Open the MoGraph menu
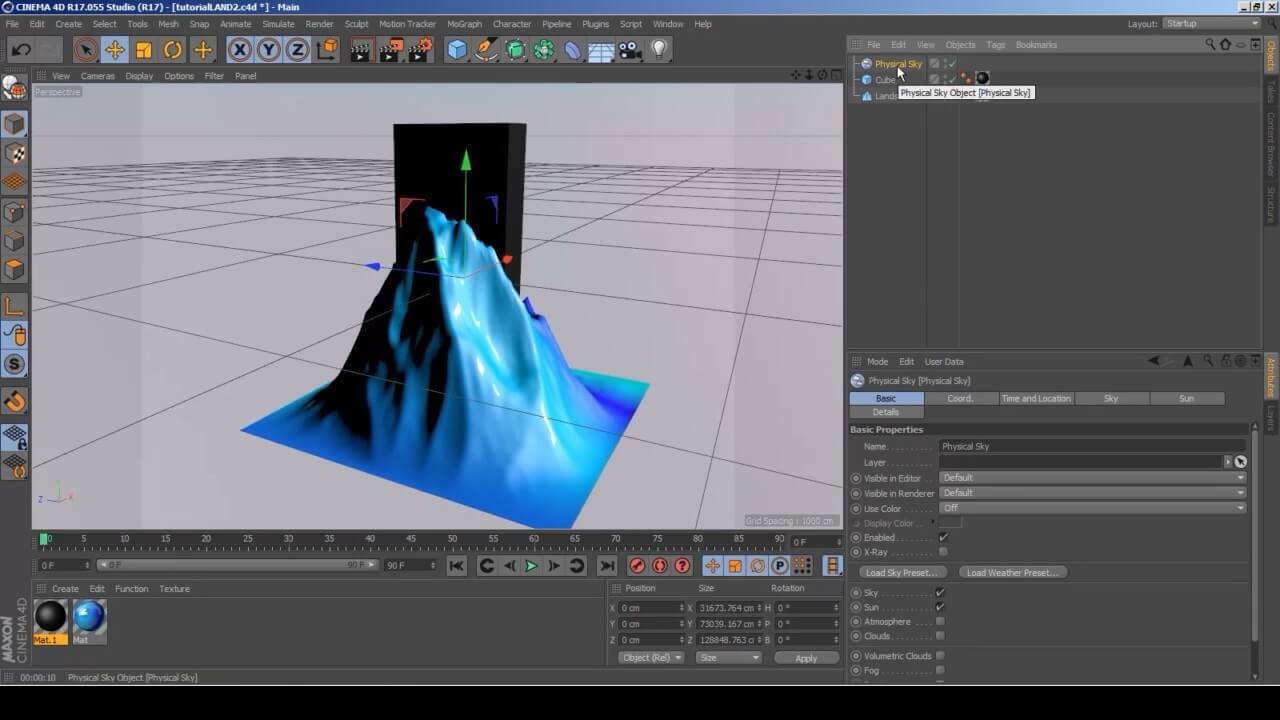Viewport: 1280px width, 720px height. coord(464,24)
